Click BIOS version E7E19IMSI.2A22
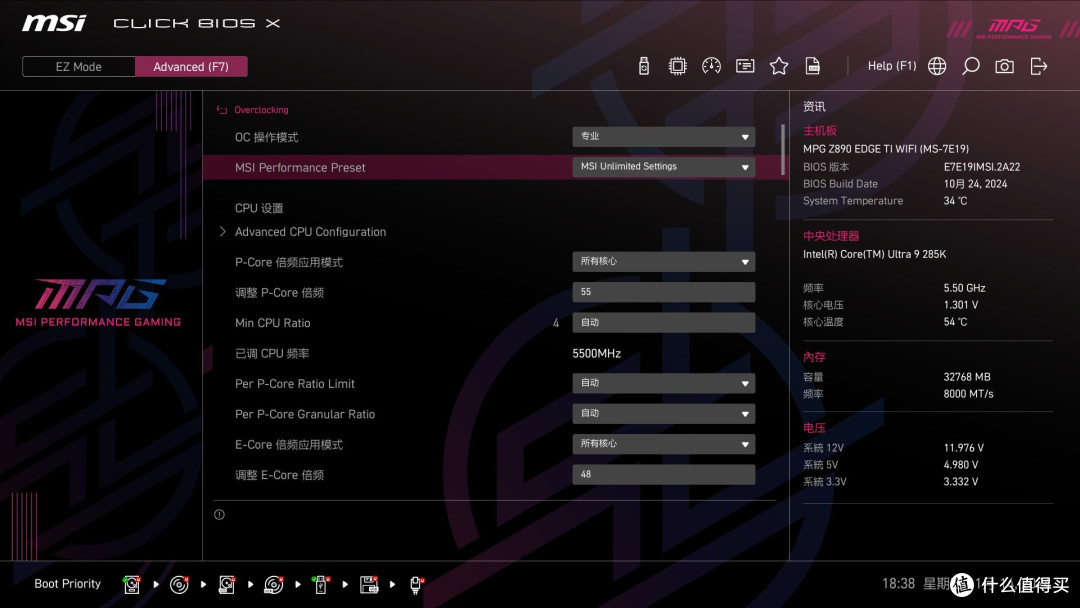Image resolution: width=1080 pixels, height=608 pixels. pyautogui.click(x=982, y=167)
